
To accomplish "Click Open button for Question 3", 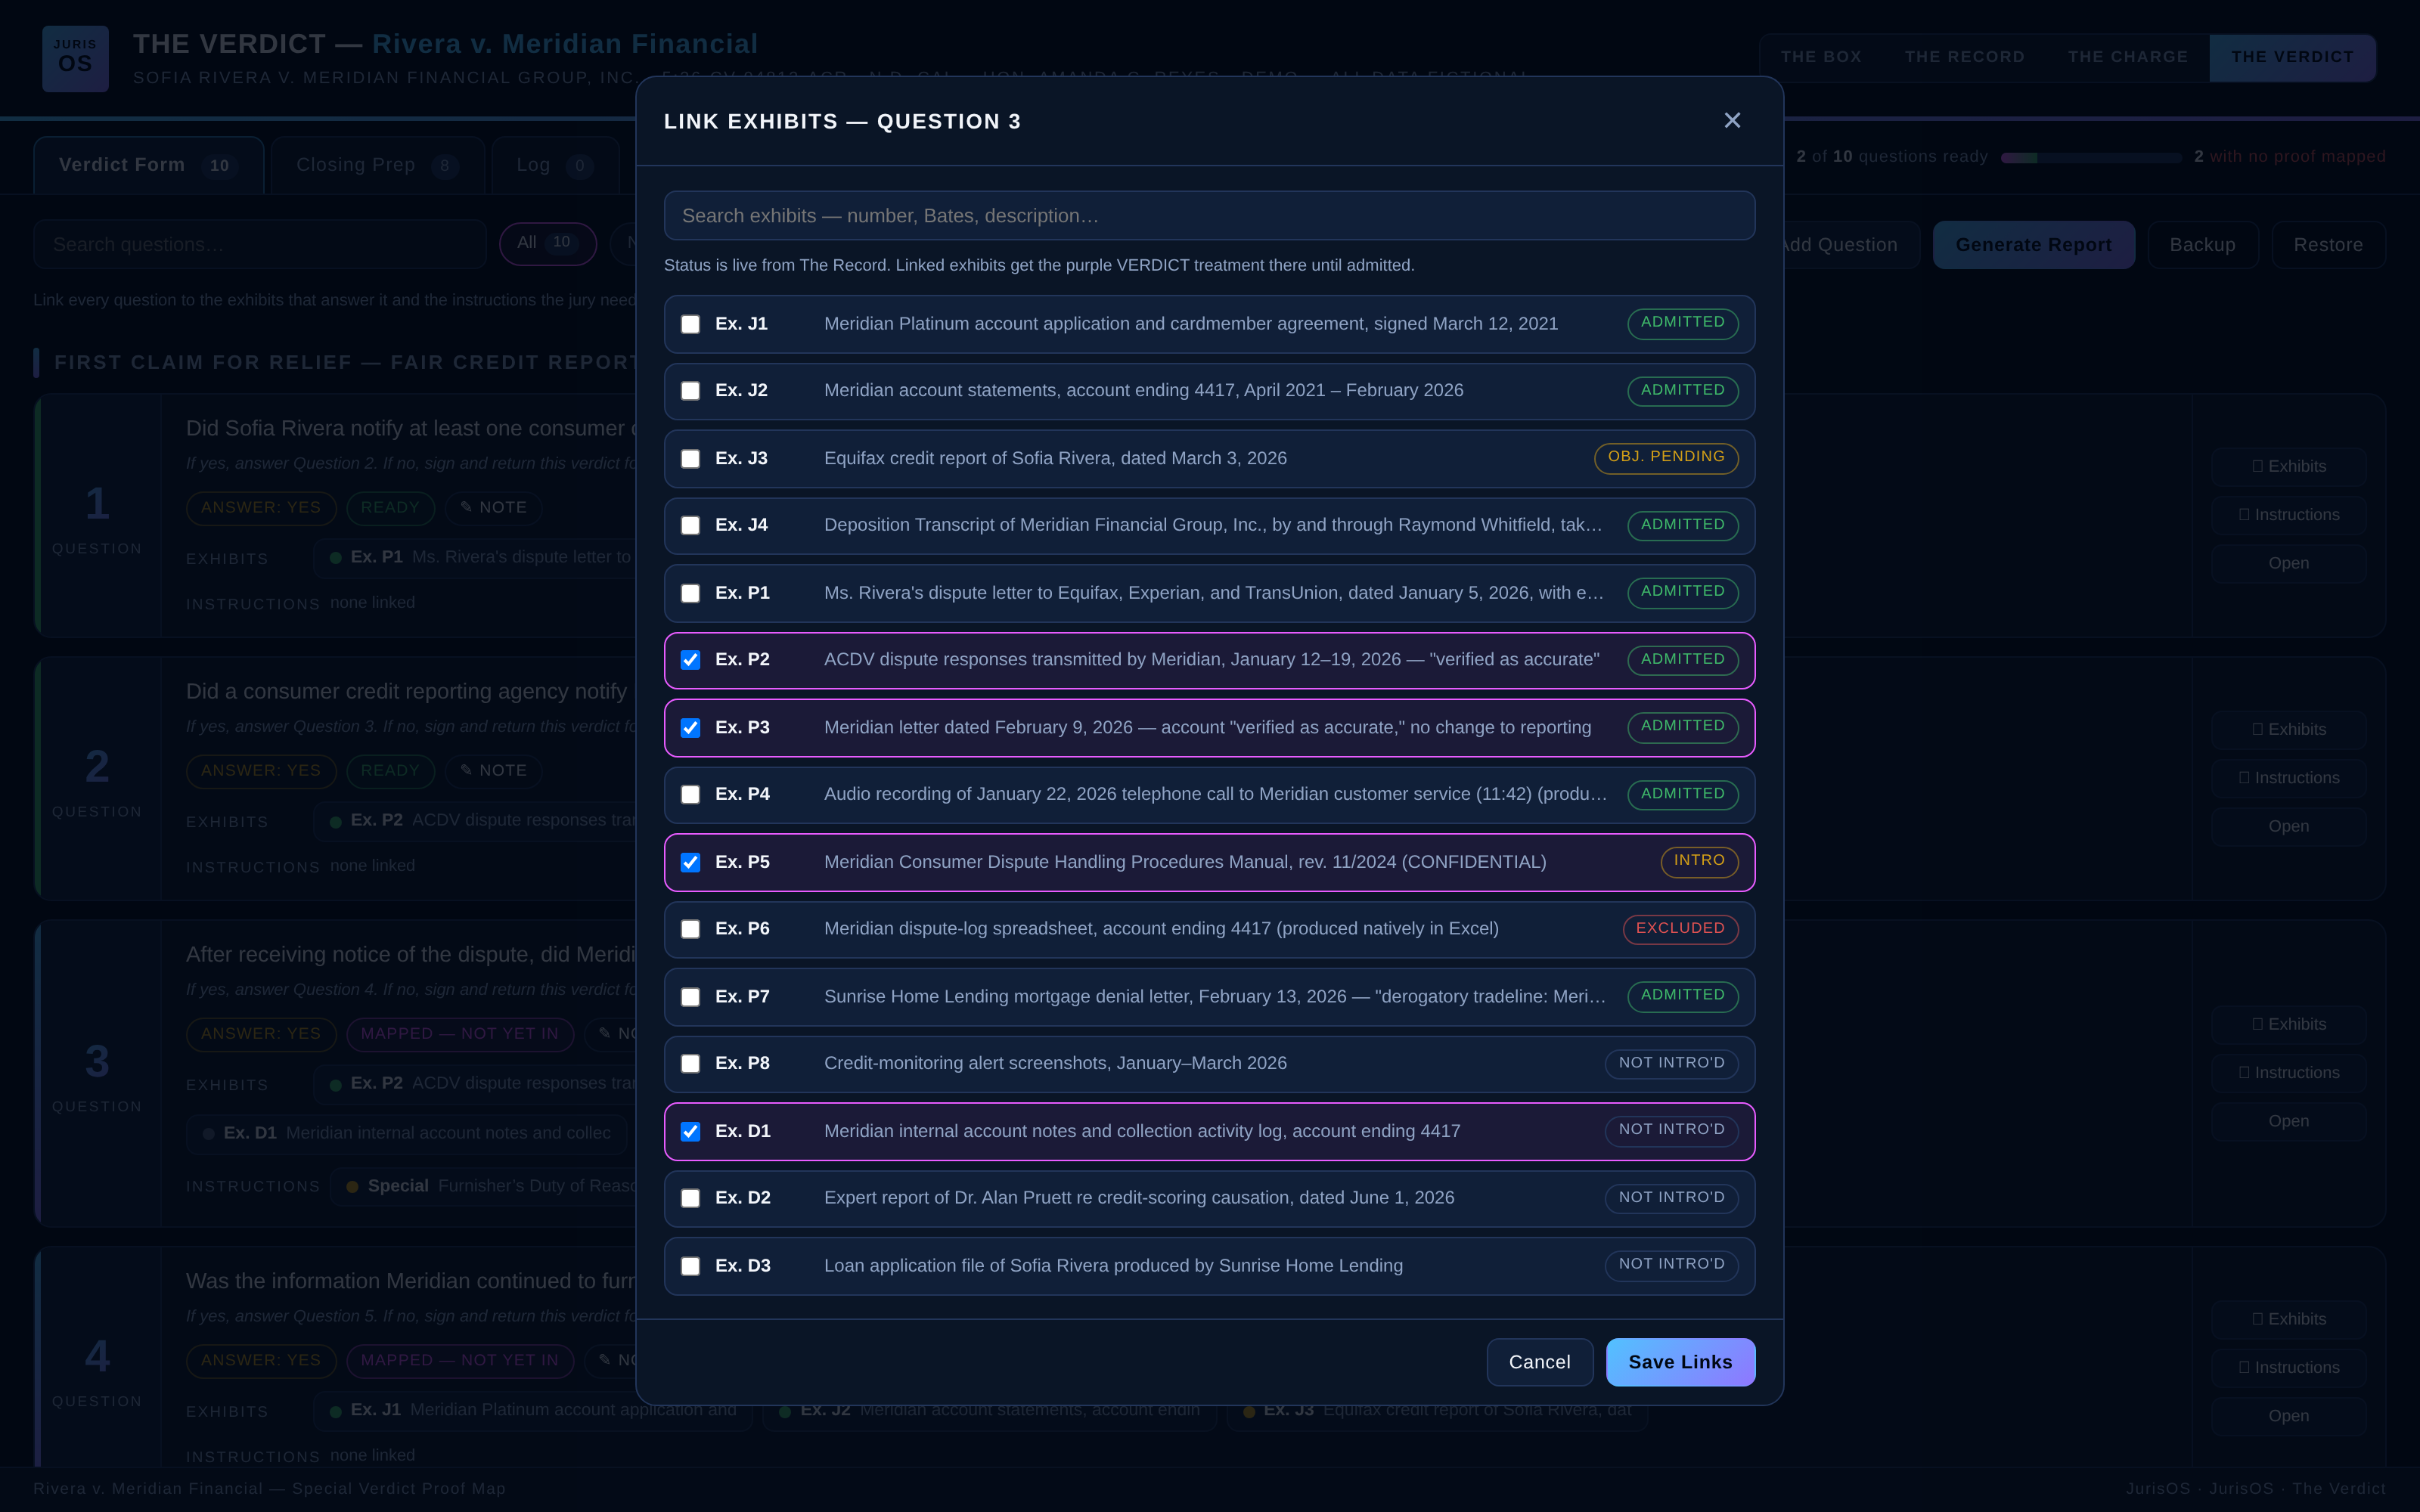I will [2288, 1122].
